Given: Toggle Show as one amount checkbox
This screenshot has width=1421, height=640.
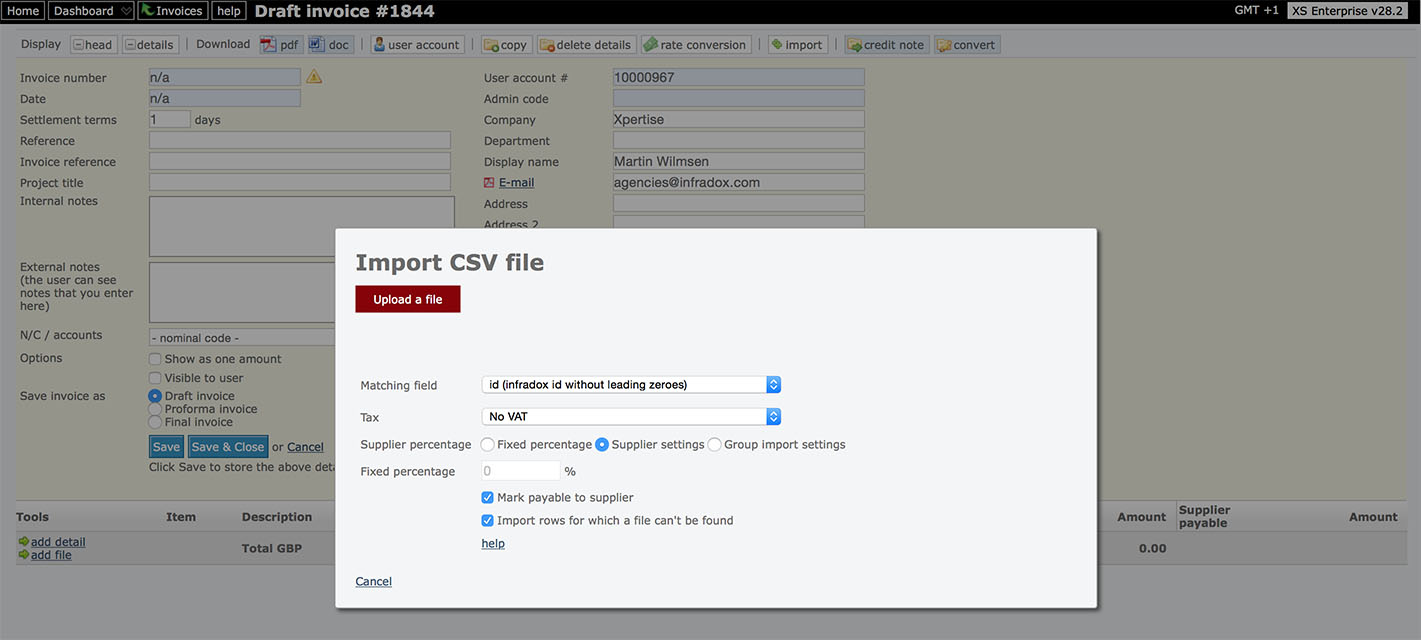Looking at the screenshot, I should [155, 359].
